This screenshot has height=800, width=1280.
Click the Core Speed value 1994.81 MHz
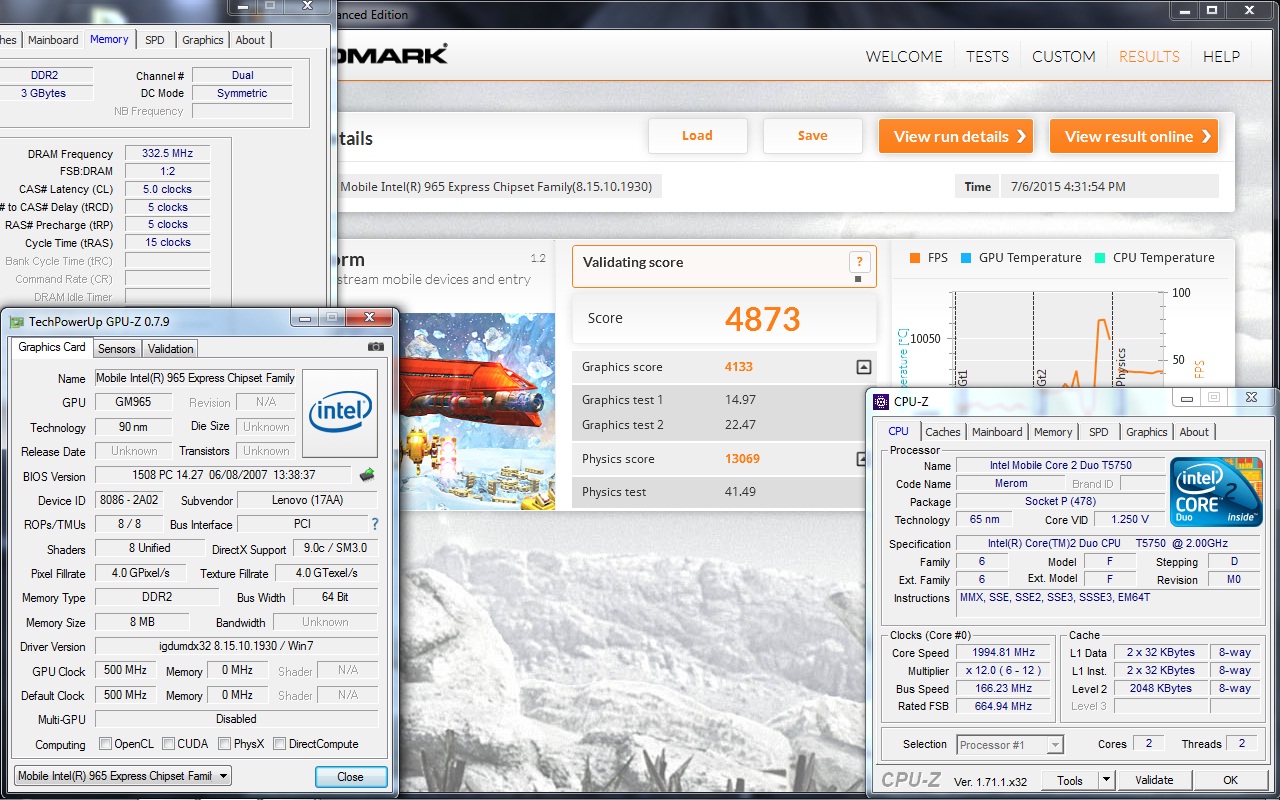click(1005, 653)
